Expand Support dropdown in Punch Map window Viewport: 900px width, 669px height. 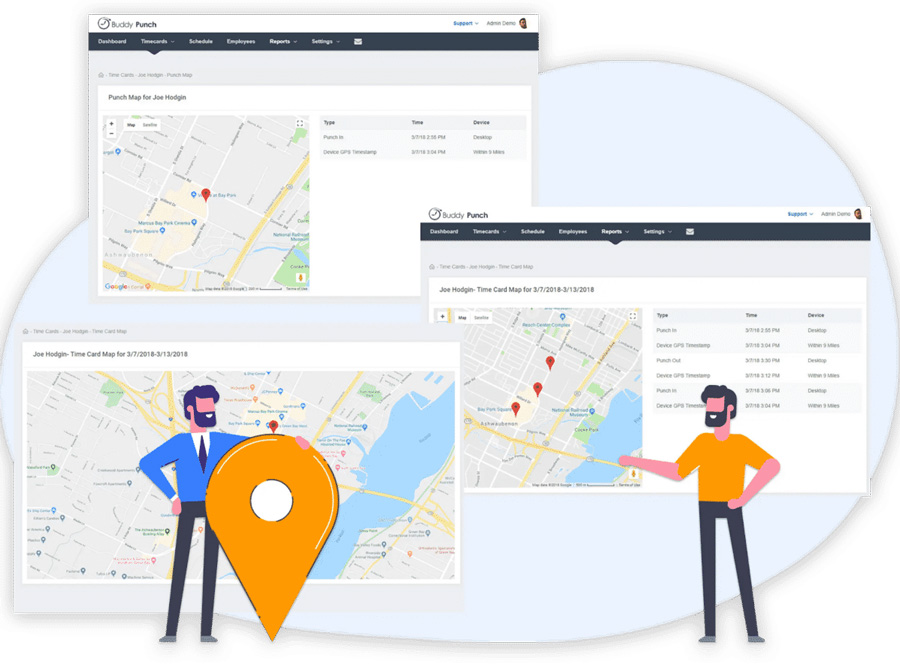click(465, 24)
